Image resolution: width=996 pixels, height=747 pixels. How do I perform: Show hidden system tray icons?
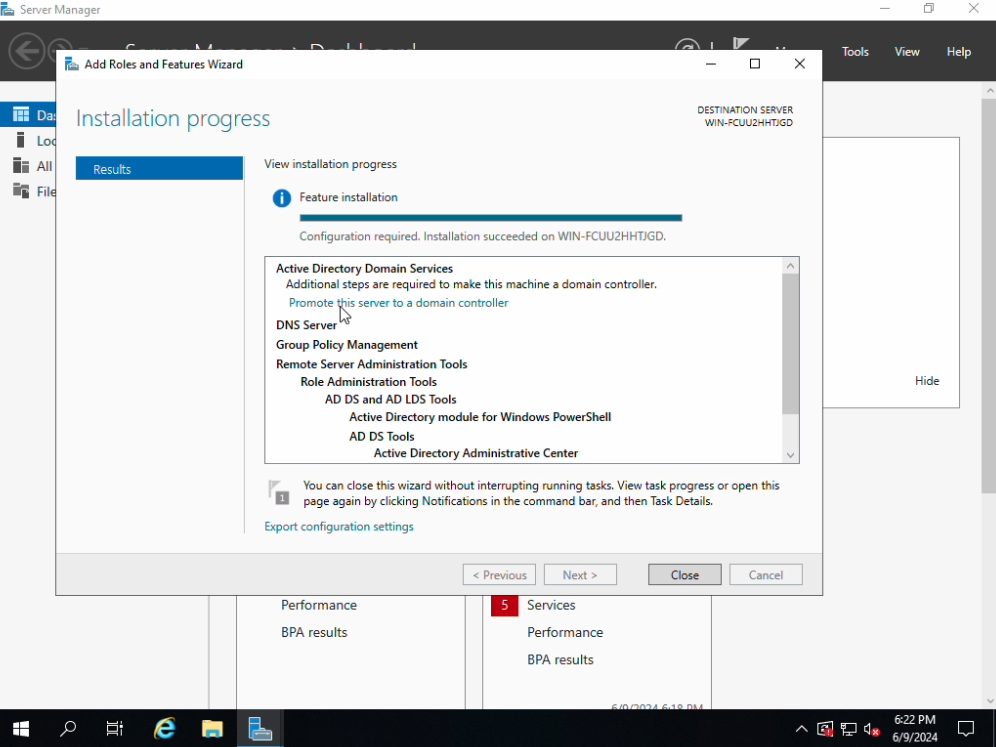(x=802, y=729)
